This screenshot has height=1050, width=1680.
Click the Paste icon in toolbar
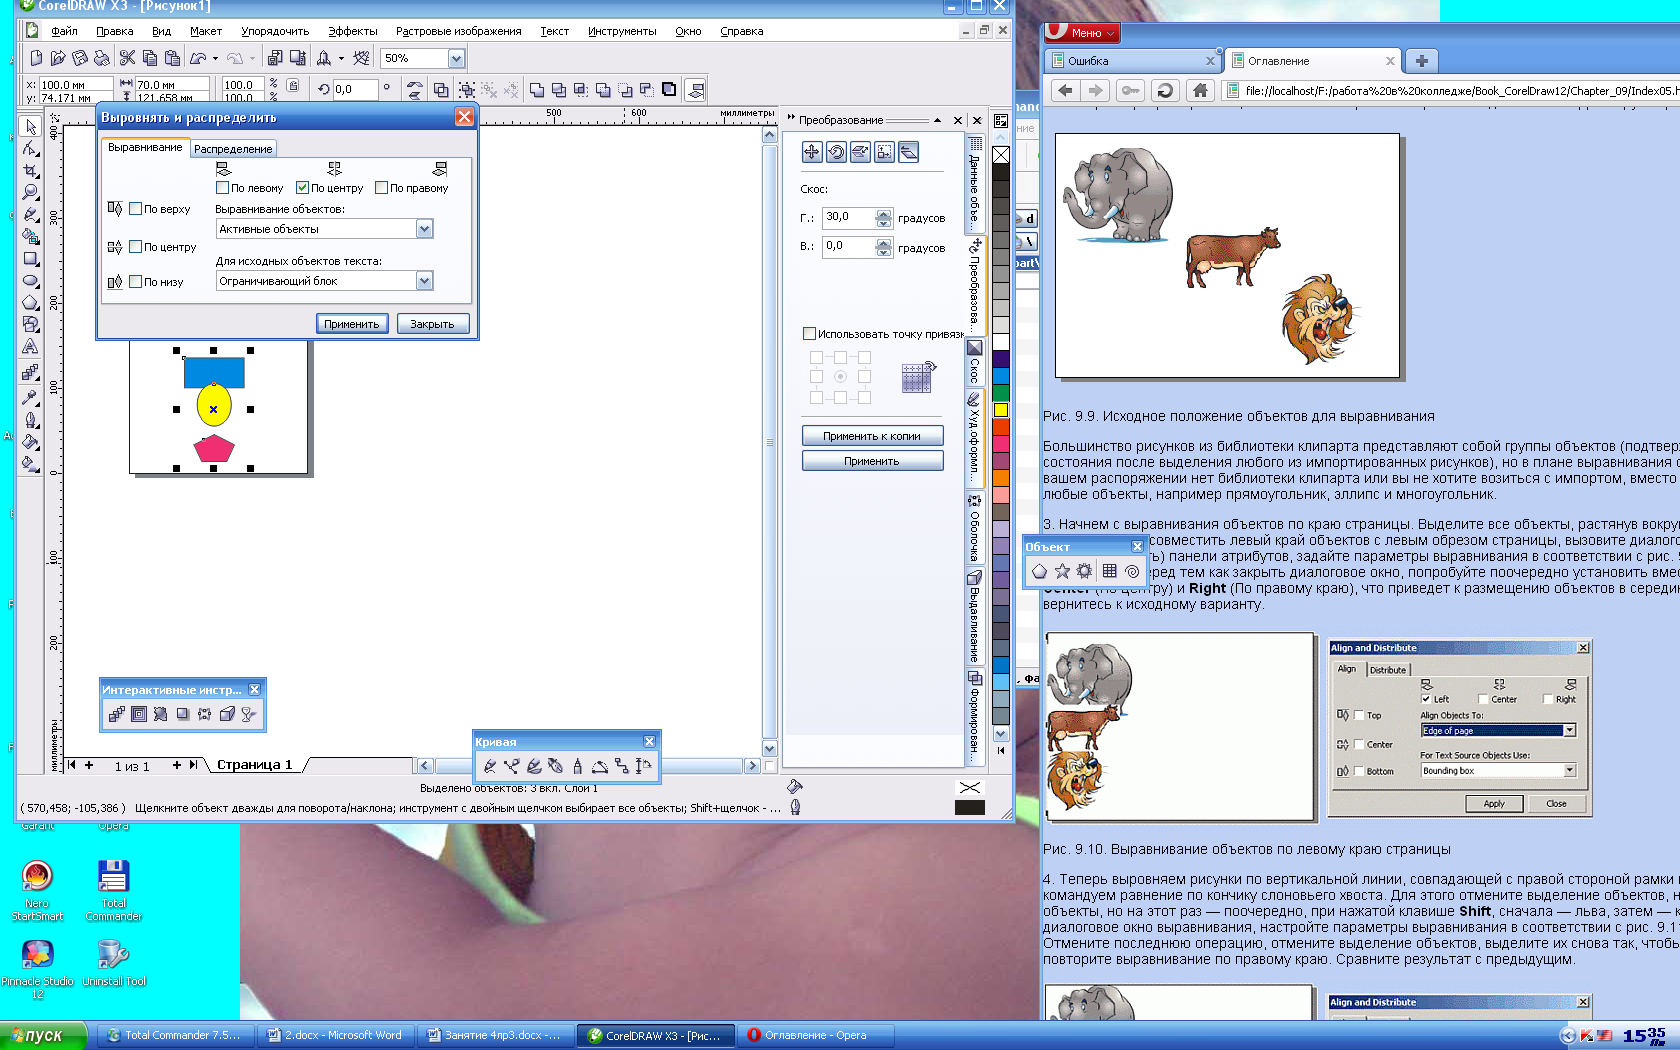click(x=172, y=58)
